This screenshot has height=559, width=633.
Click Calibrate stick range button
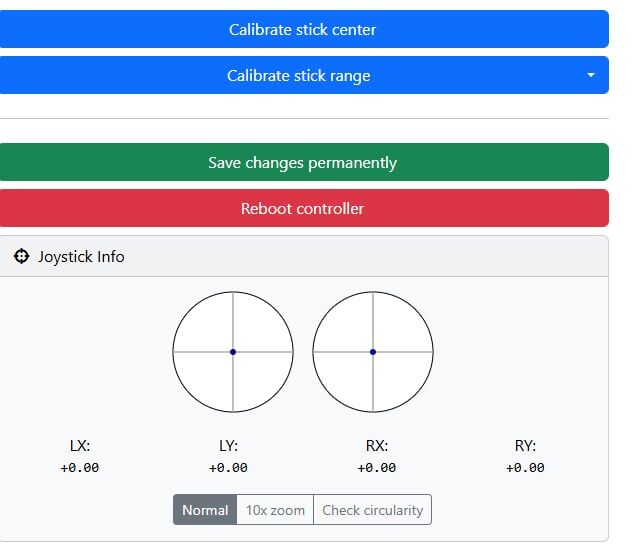point(298,76)
